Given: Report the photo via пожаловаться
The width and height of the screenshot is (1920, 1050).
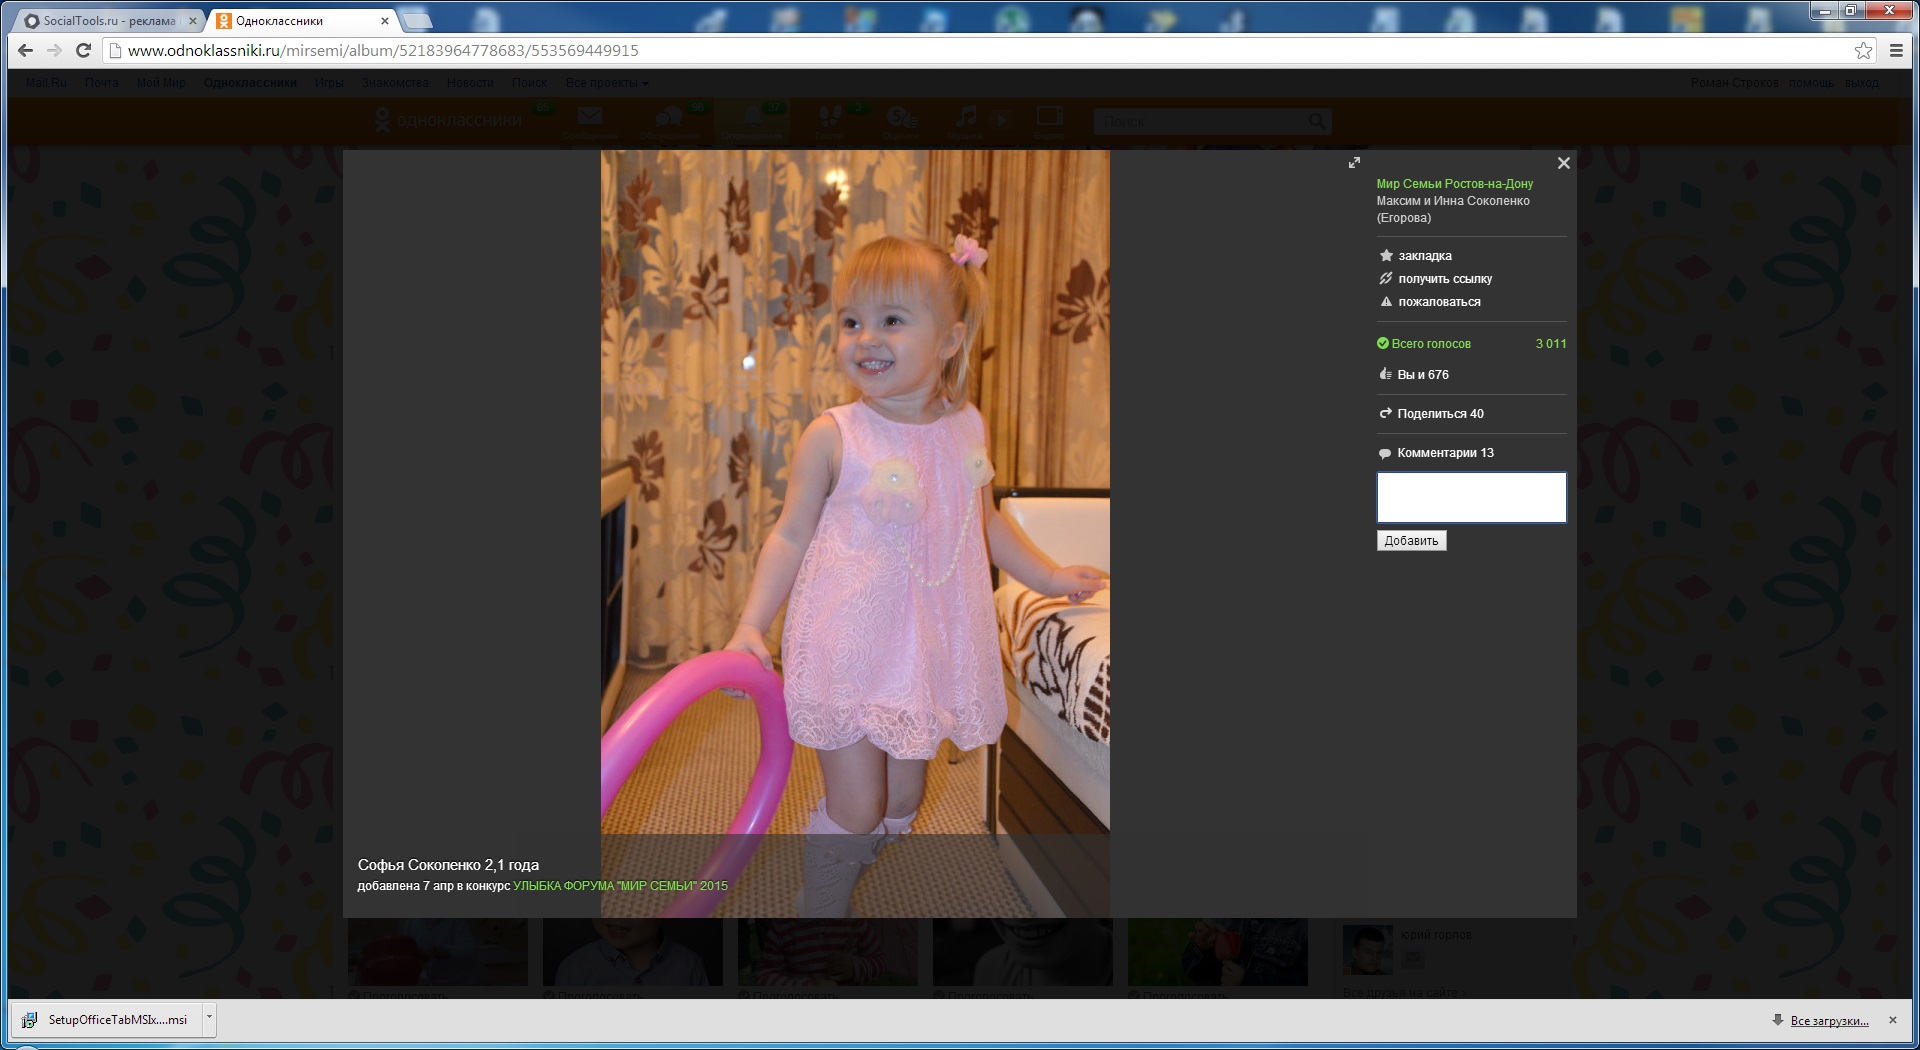Looking at the screenshot, I should [x=1430, y=302].
